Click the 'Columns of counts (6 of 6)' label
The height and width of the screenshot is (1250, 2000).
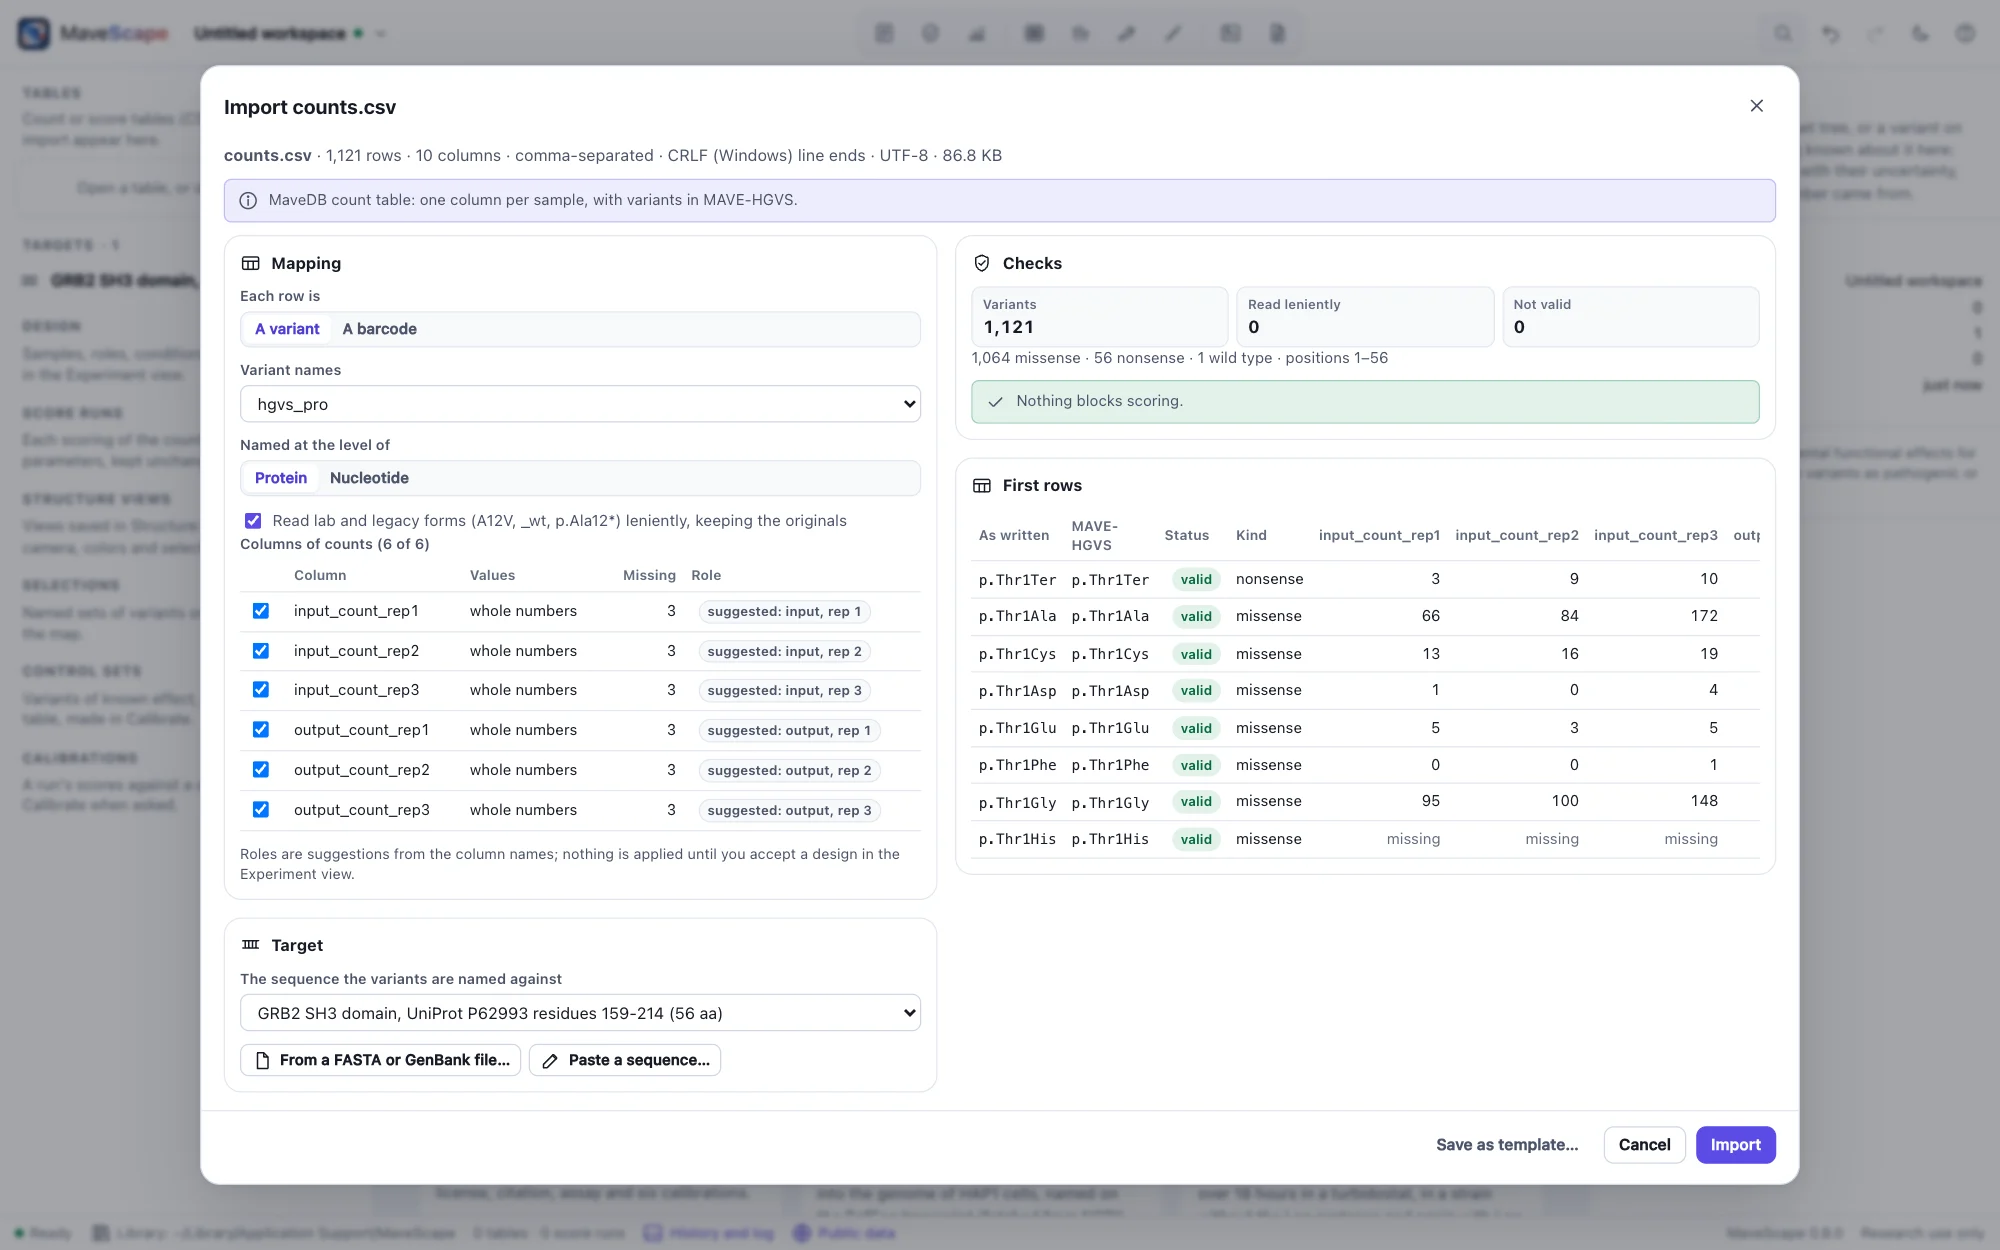pyautogui.click(x=335, y=544)
